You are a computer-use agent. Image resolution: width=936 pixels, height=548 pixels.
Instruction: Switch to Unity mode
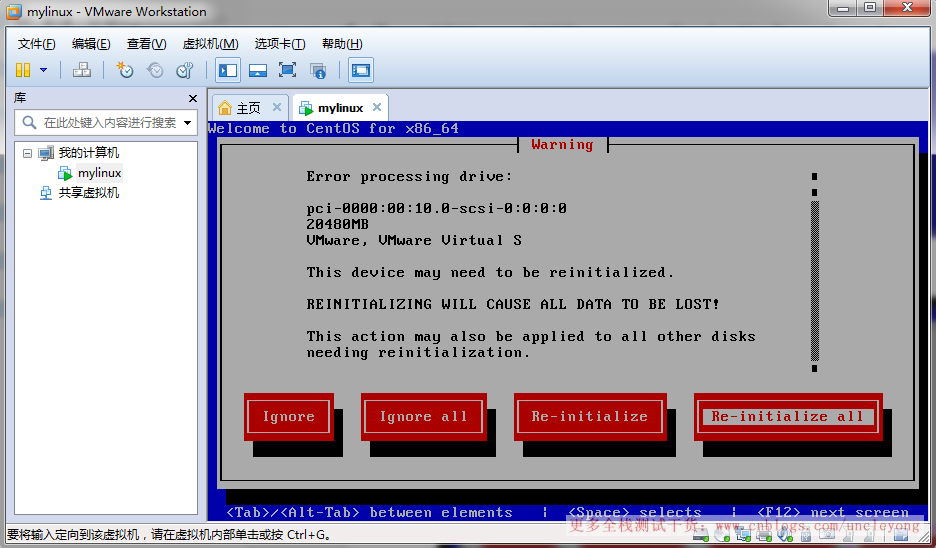coord(318,70)
